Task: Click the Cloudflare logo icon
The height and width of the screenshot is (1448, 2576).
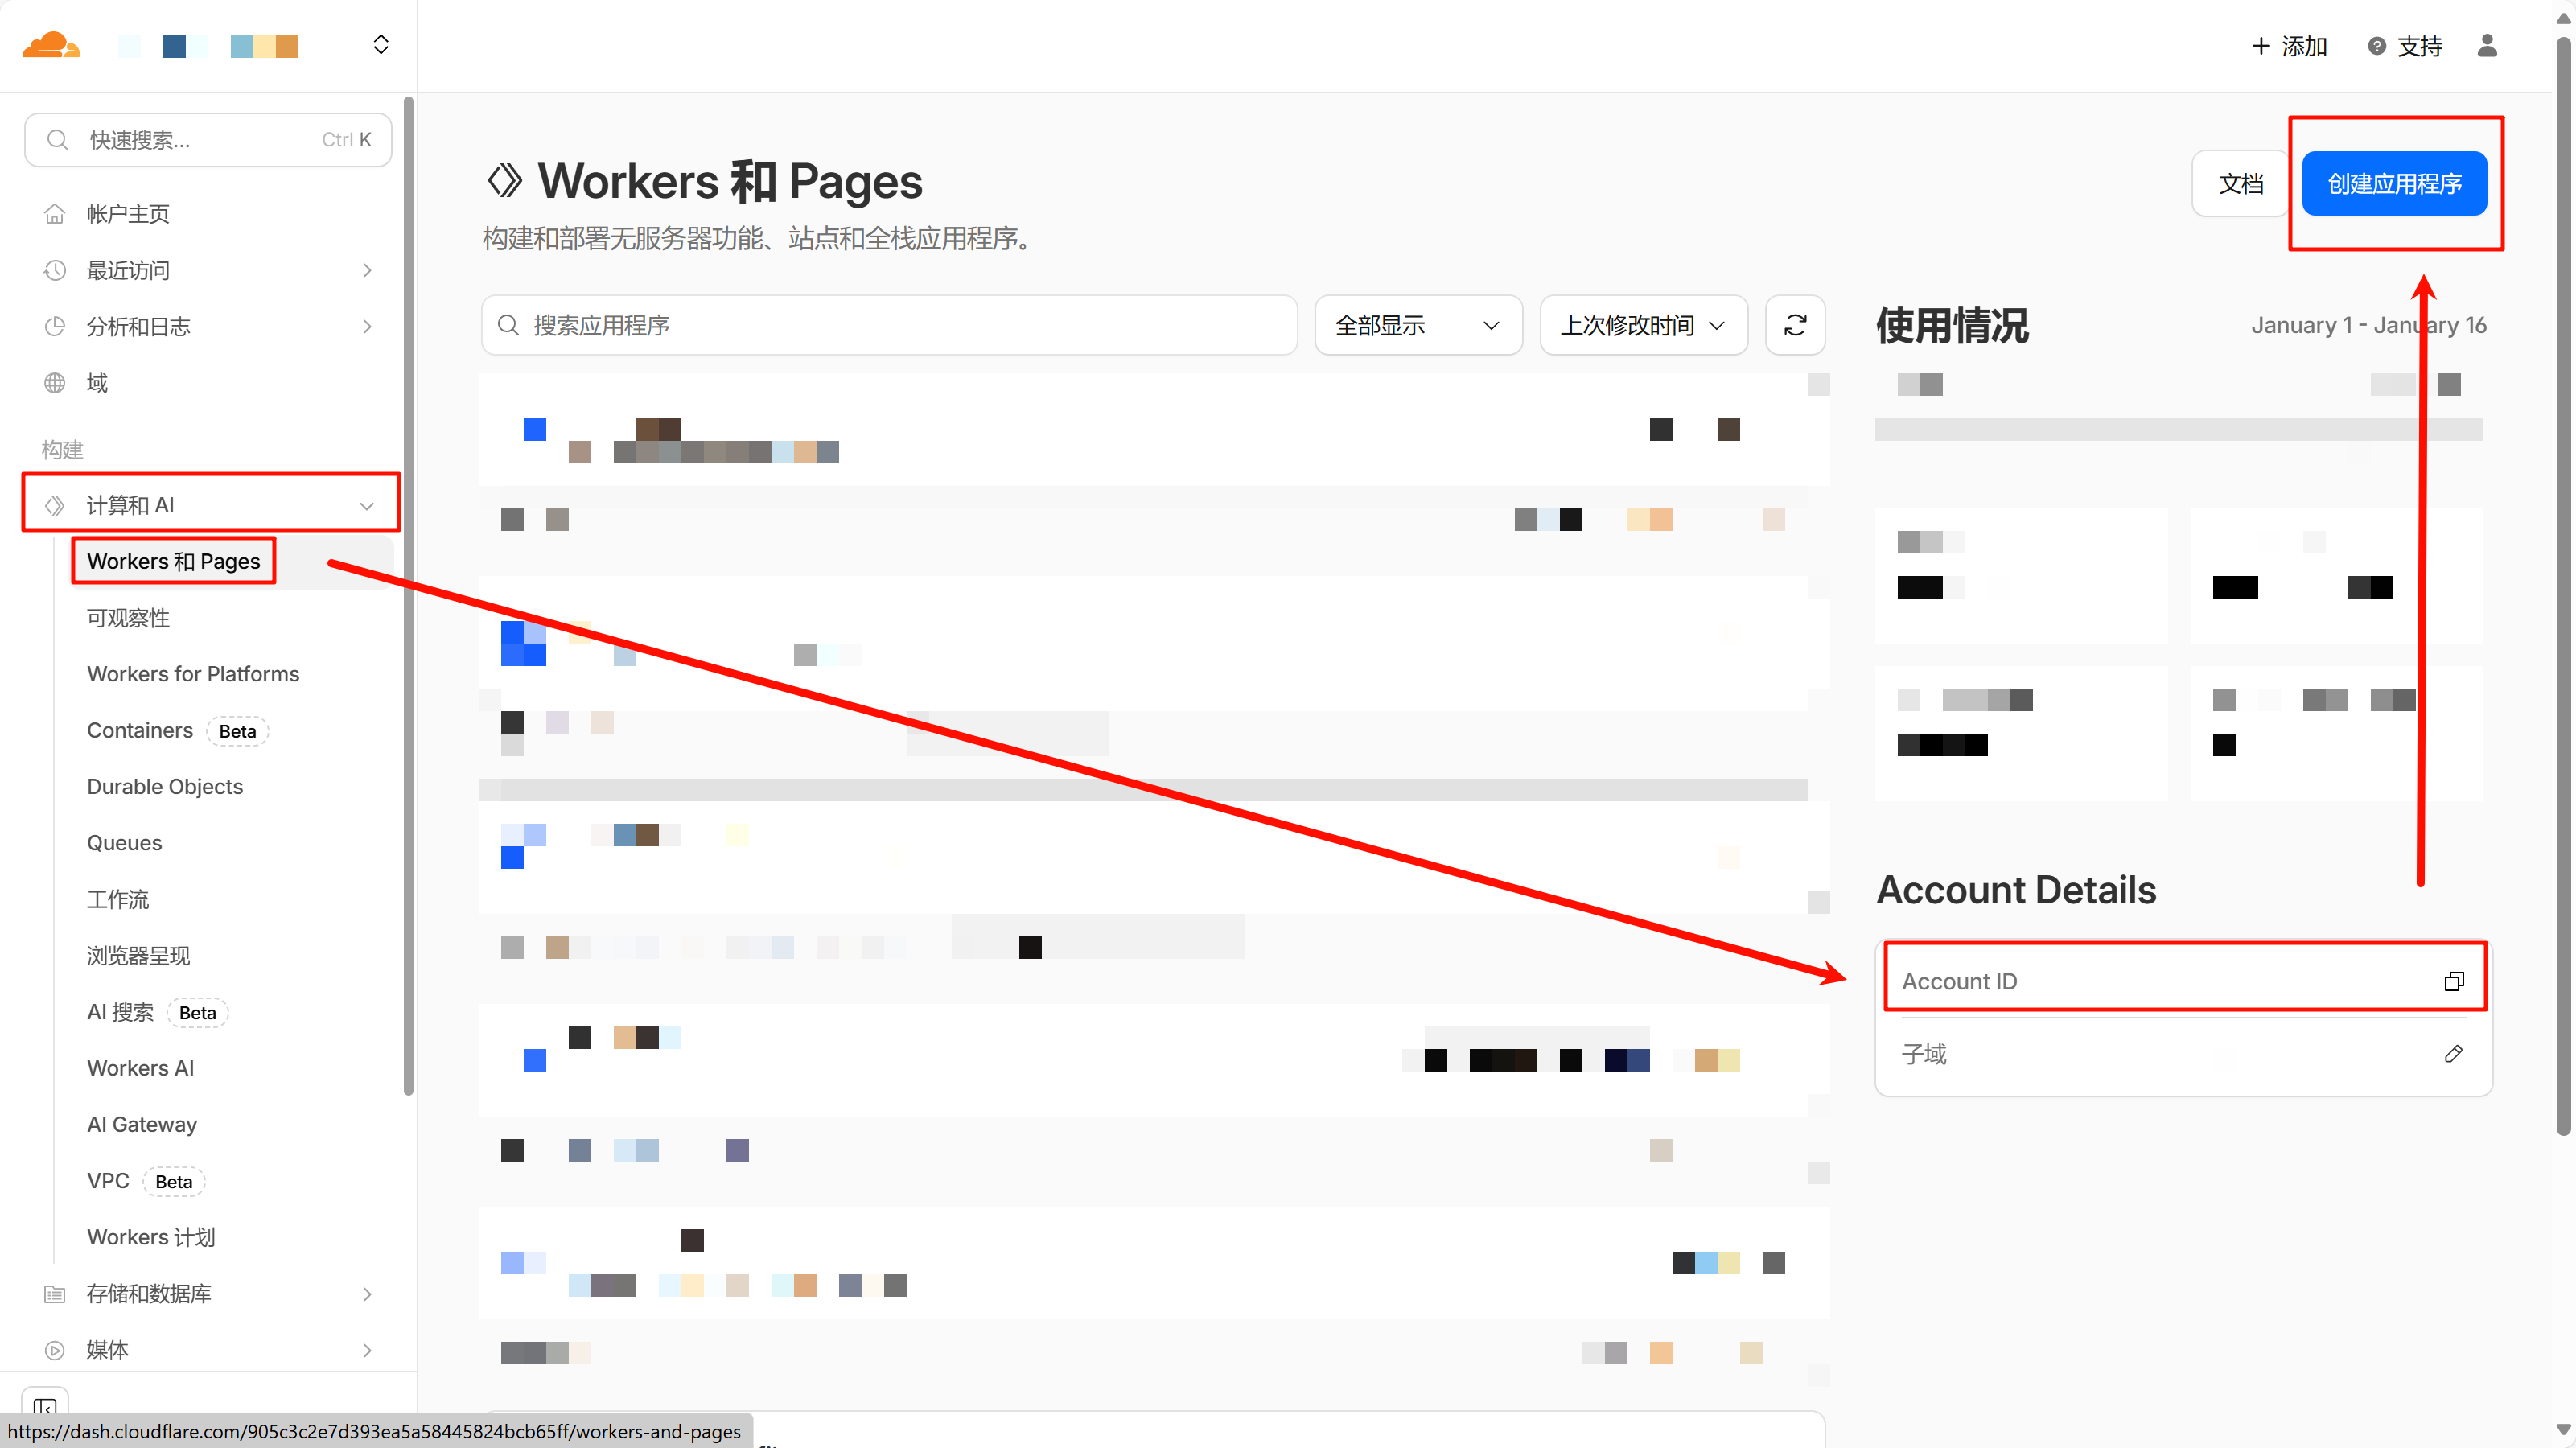Action: 50,45
